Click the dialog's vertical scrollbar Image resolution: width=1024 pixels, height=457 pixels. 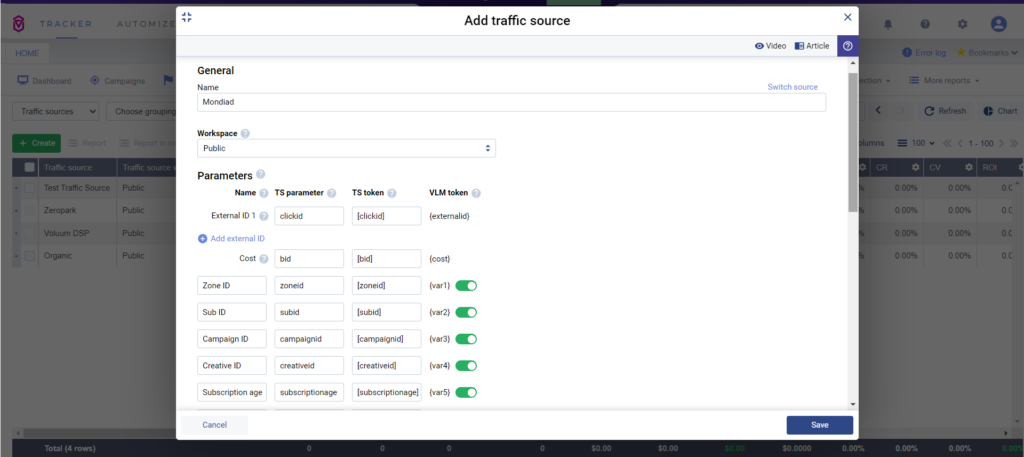(x=852, y=140)
